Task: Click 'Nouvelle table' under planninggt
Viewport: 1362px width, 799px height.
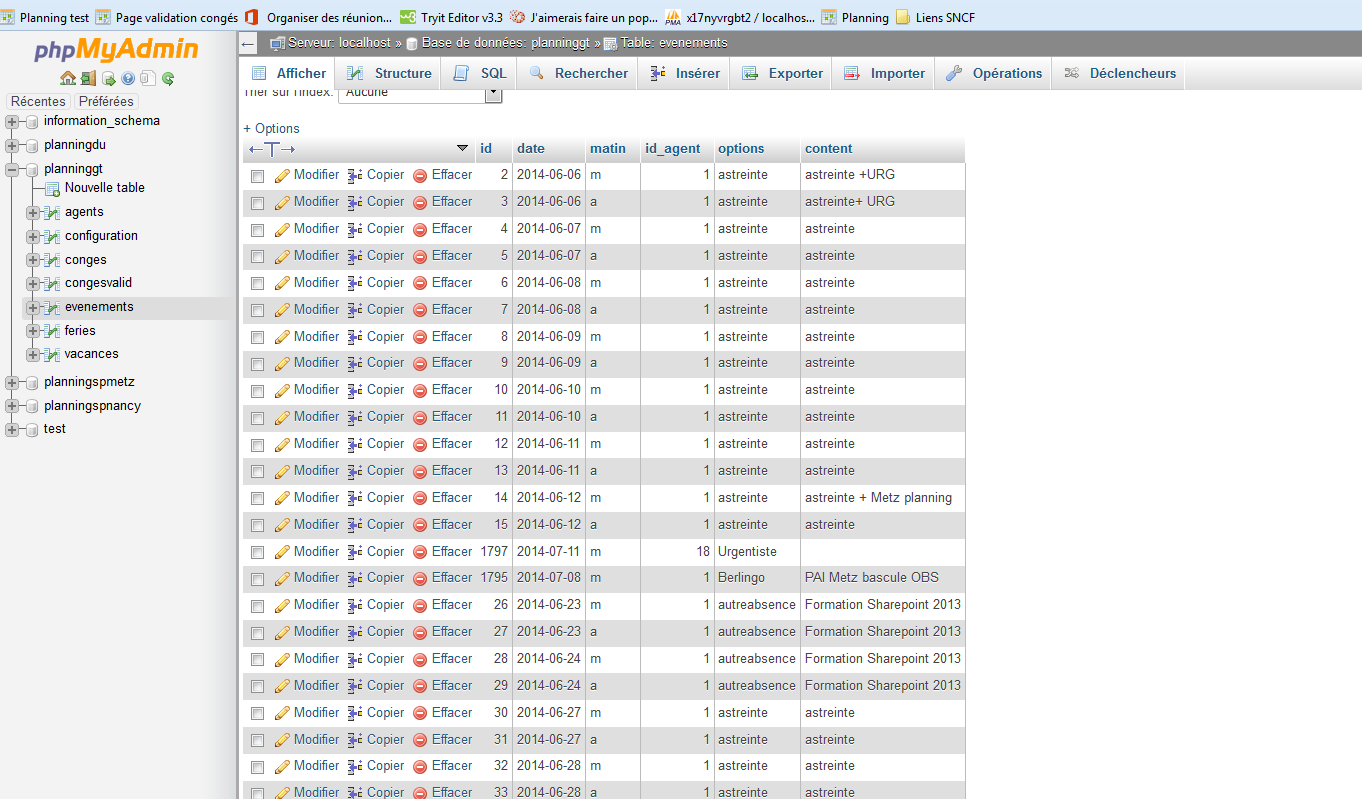Action: (x=106, y=187)
